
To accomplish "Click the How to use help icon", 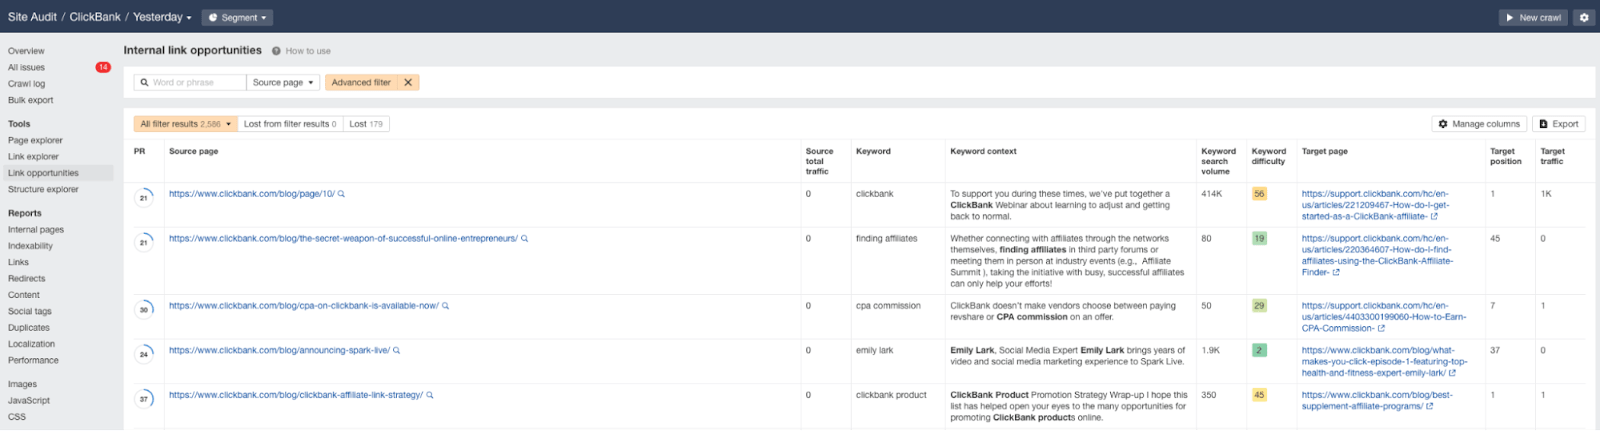I will pyautogui.click(x=276, y=51).
